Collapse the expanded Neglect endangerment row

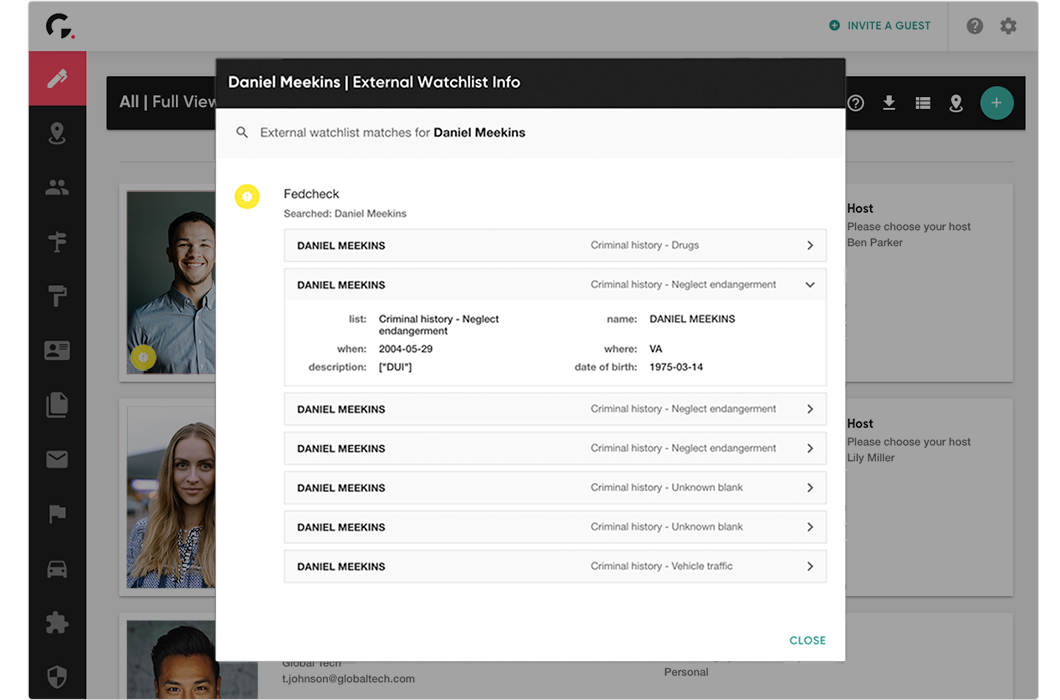click(555, 285)
